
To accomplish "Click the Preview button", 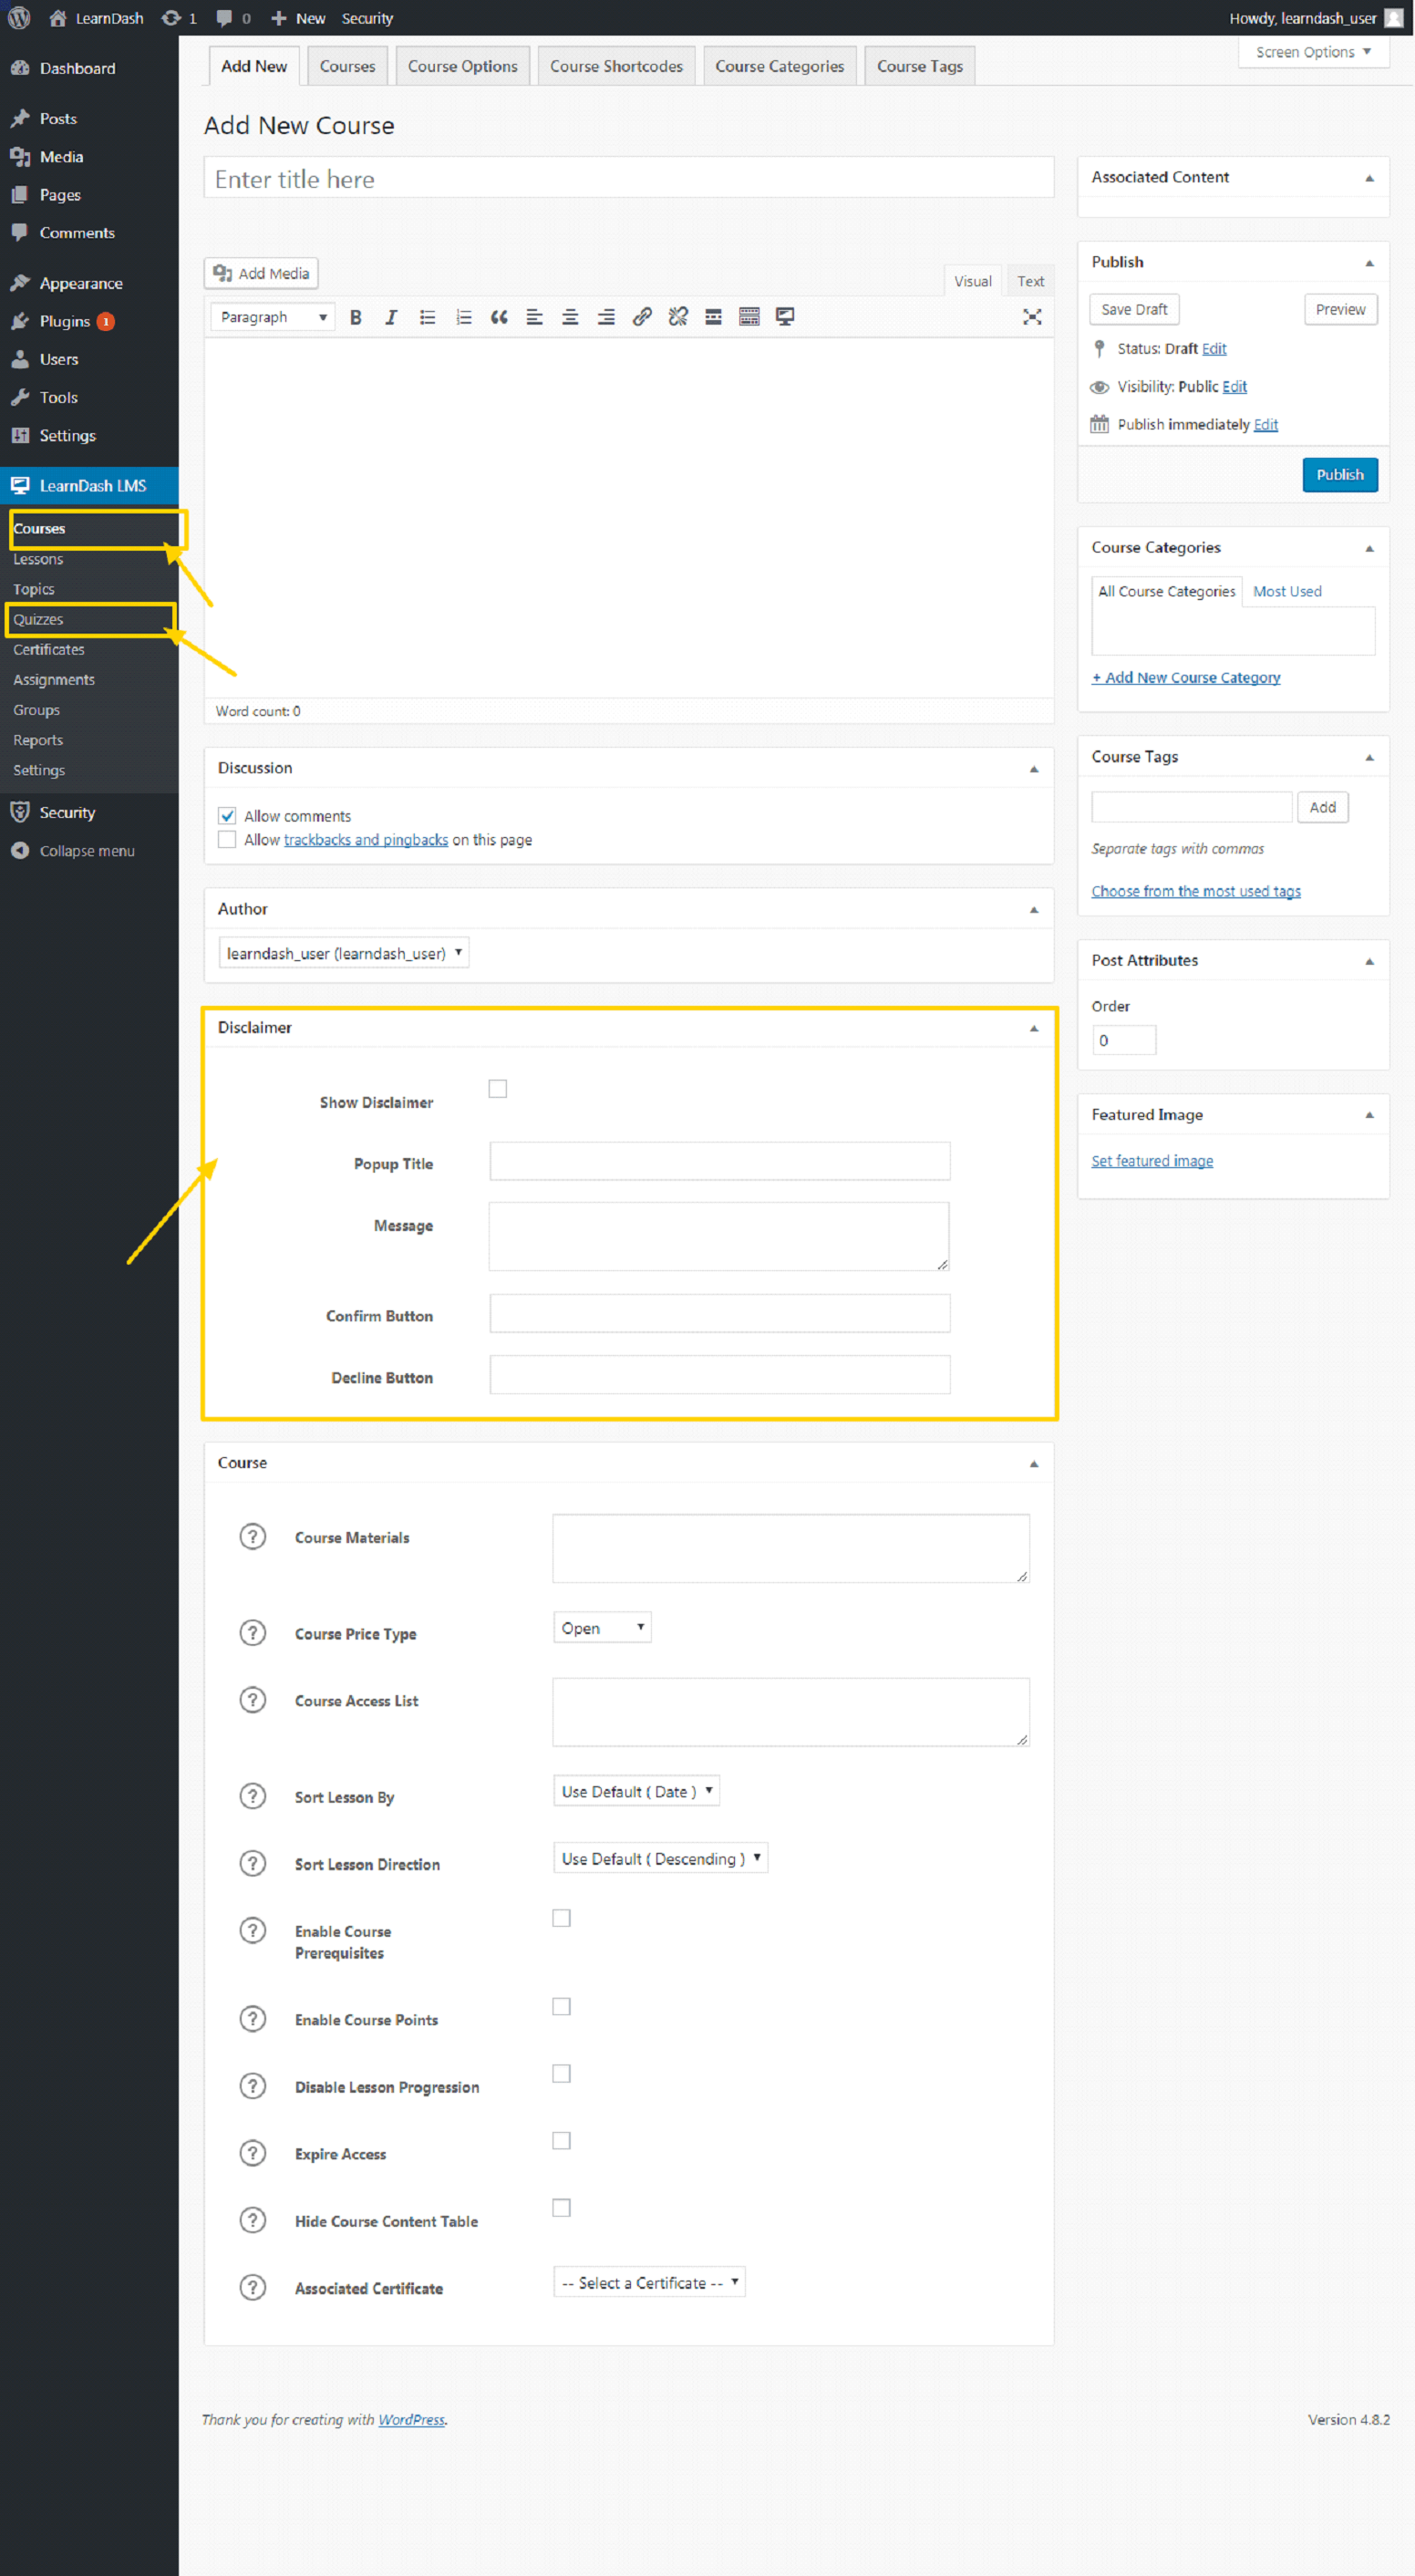I will [x=1340, y=309].
